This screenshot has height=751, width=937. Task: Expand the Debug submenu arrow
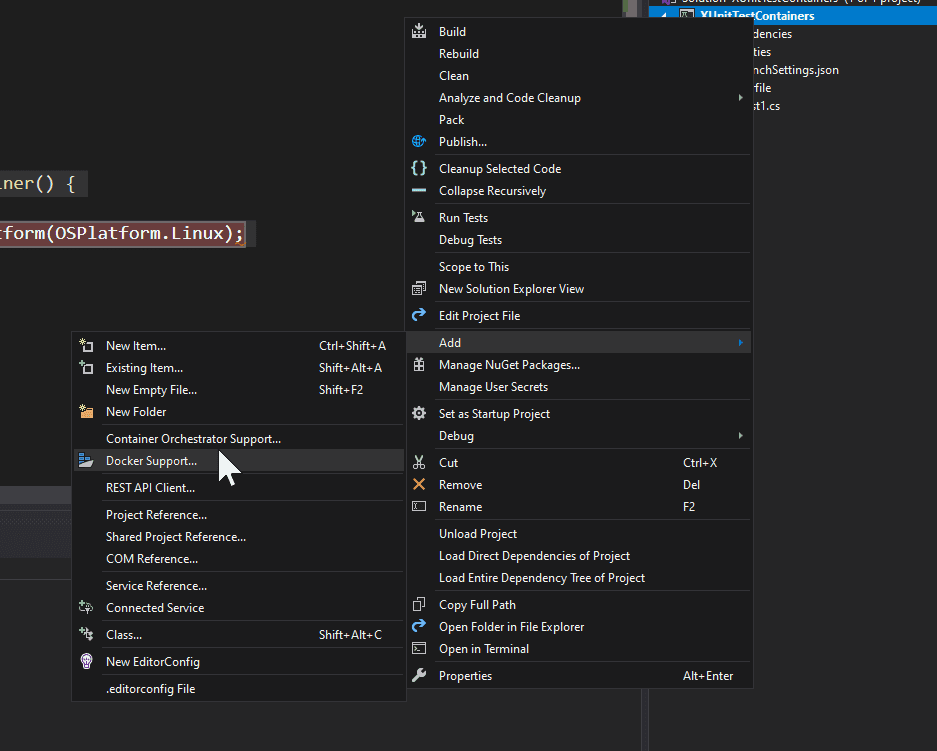coord(740,436)
